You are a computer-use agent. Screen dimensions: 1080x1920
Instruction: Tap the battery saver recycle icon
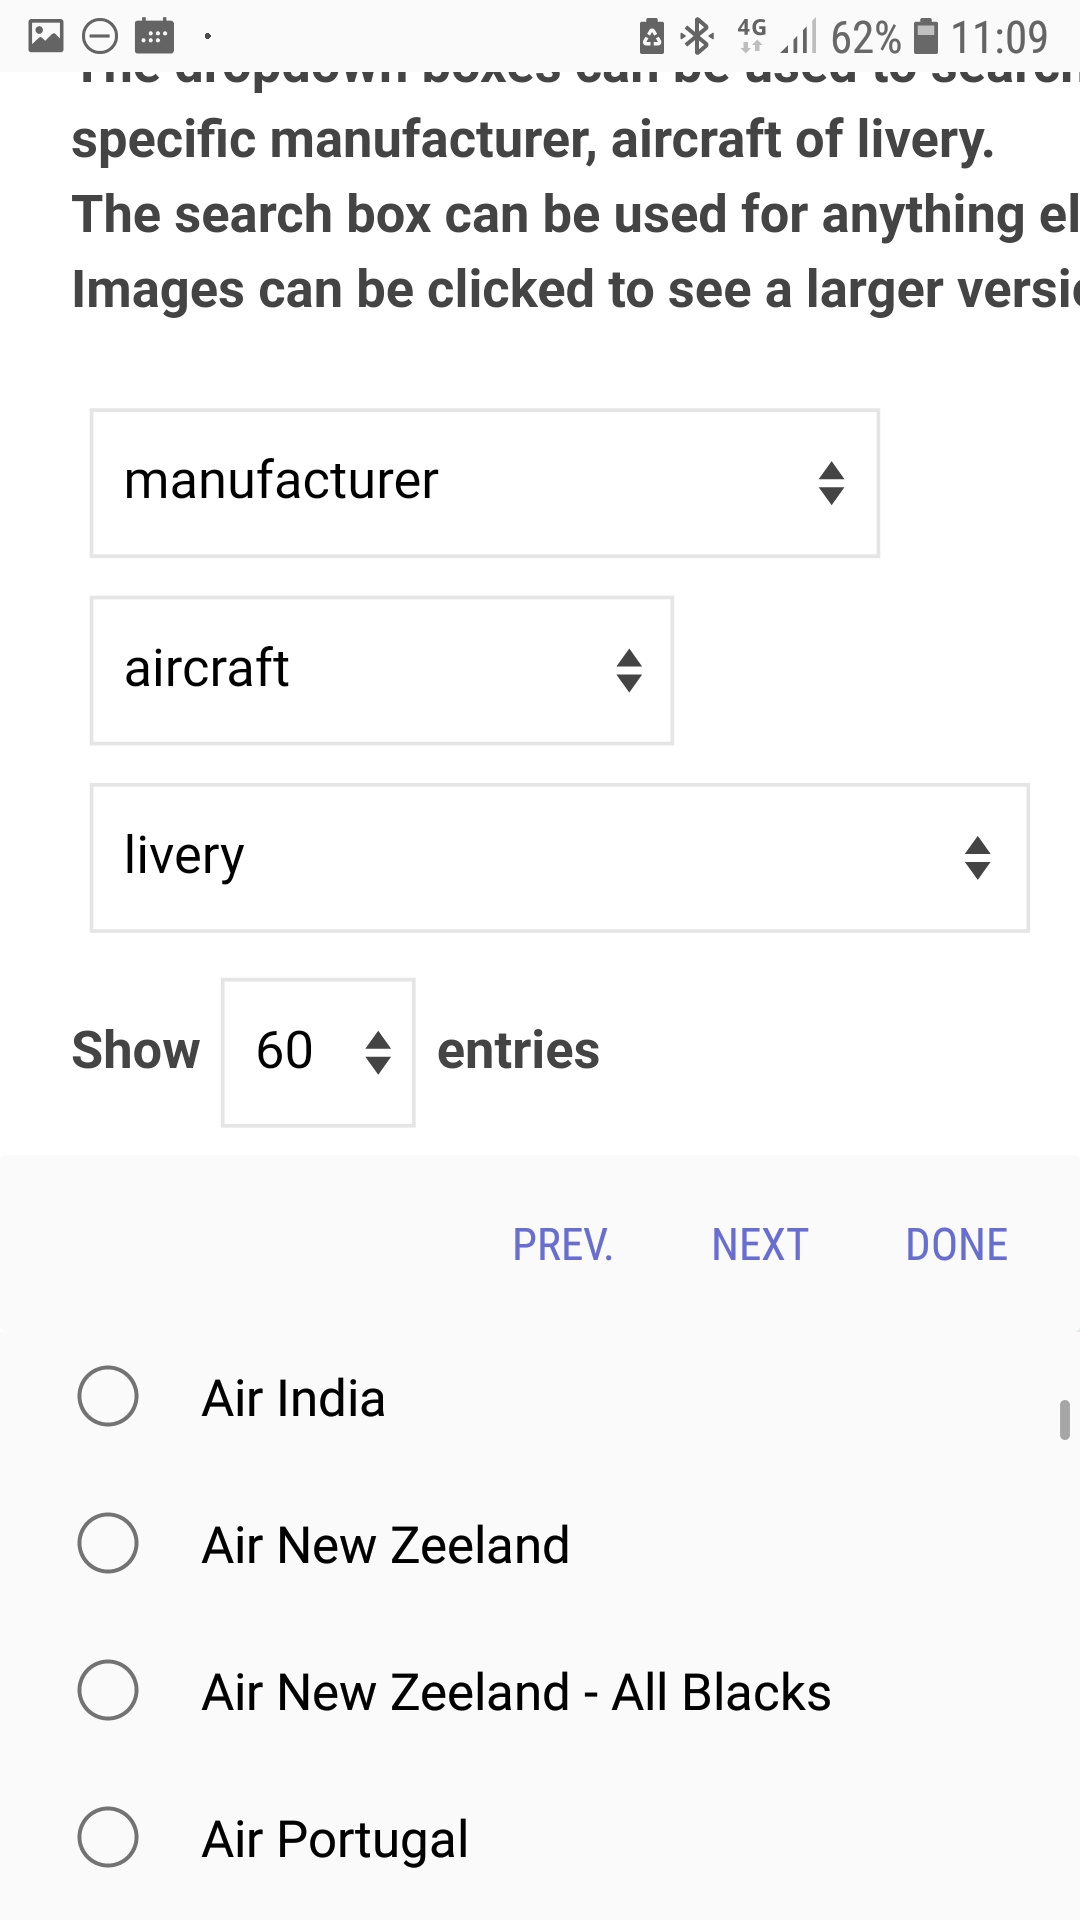652,37
